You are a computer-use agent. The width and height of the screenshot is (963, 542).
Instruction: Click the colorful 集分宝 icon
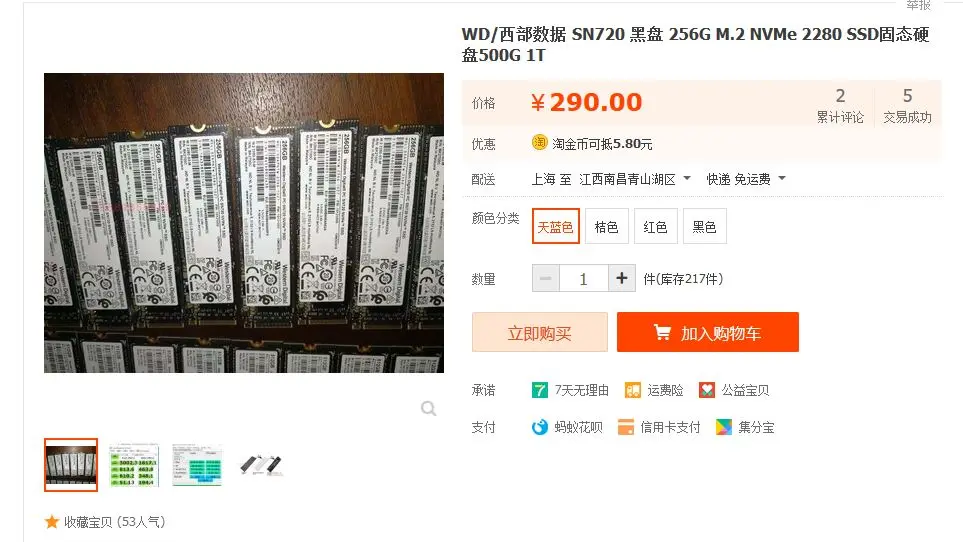click(723, 427)
